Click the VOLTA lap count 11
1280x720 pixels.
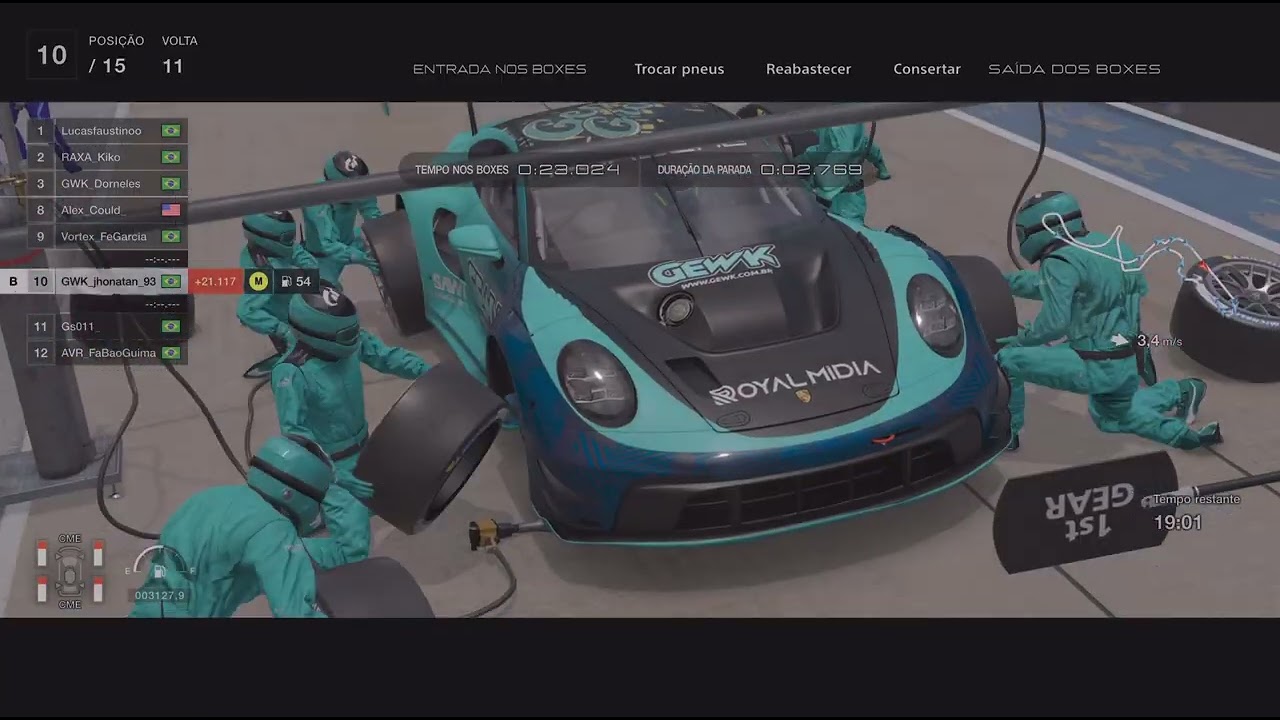coord(173,66)
